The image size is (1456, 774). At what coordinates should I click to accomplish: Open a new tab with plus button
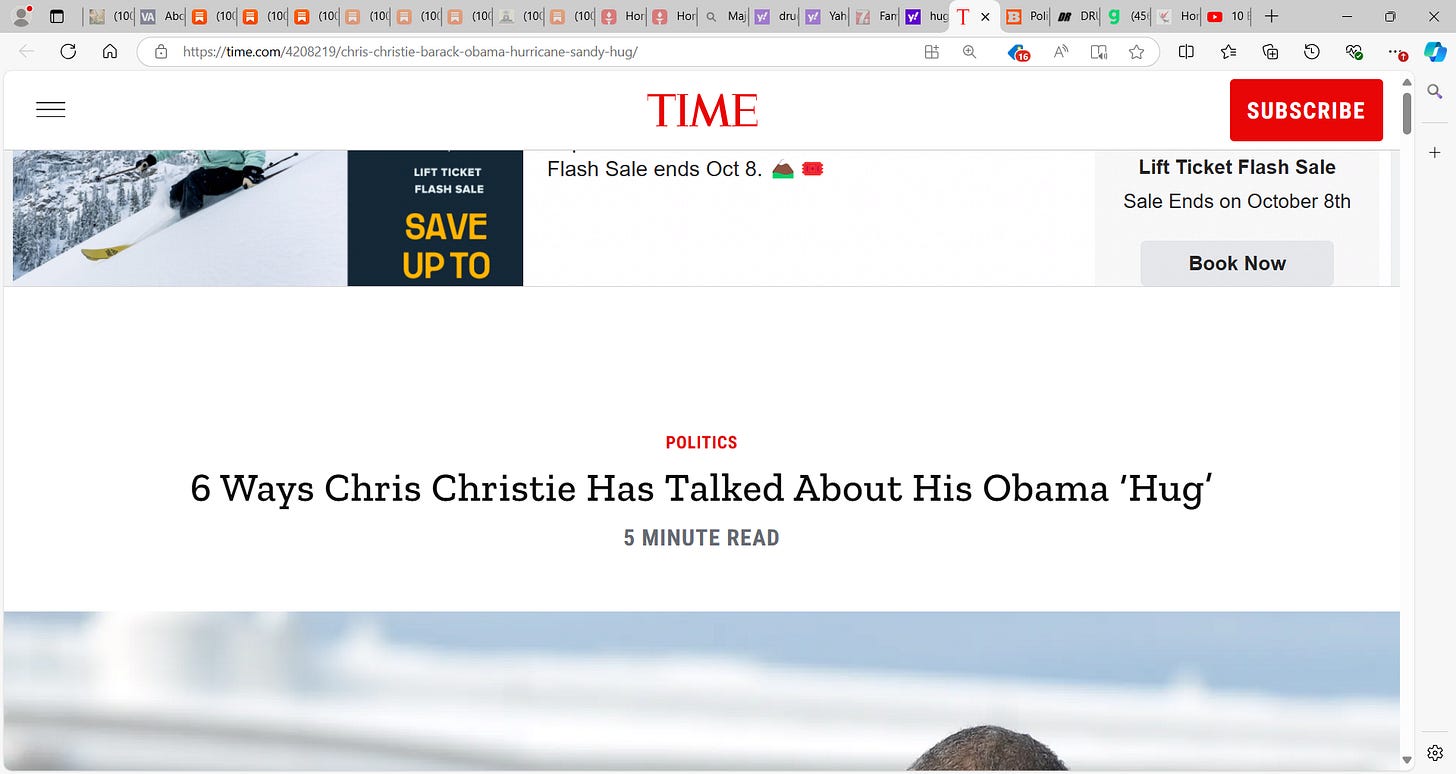pos(1271,16)
